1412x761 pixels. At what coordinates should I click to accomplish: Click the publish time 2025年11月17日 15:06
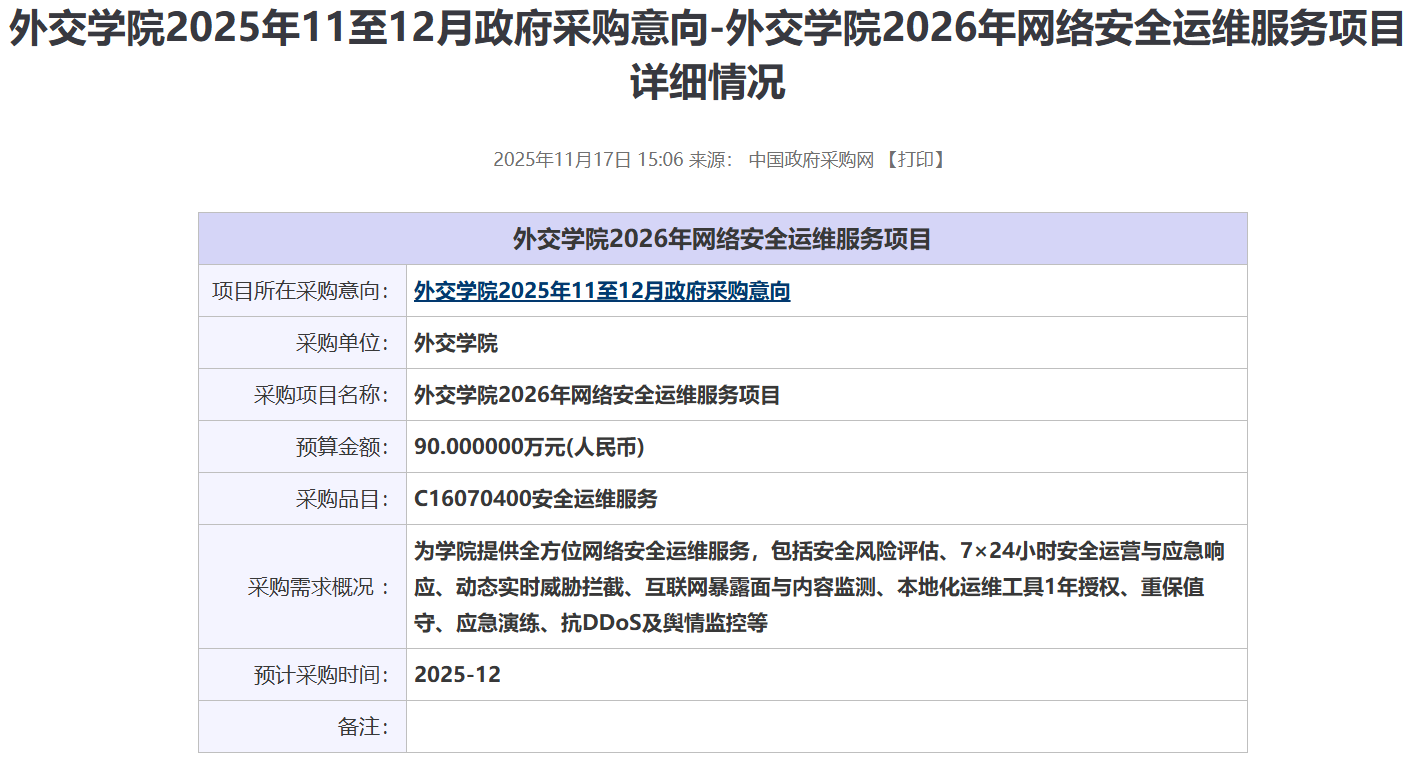coord(588,160)
